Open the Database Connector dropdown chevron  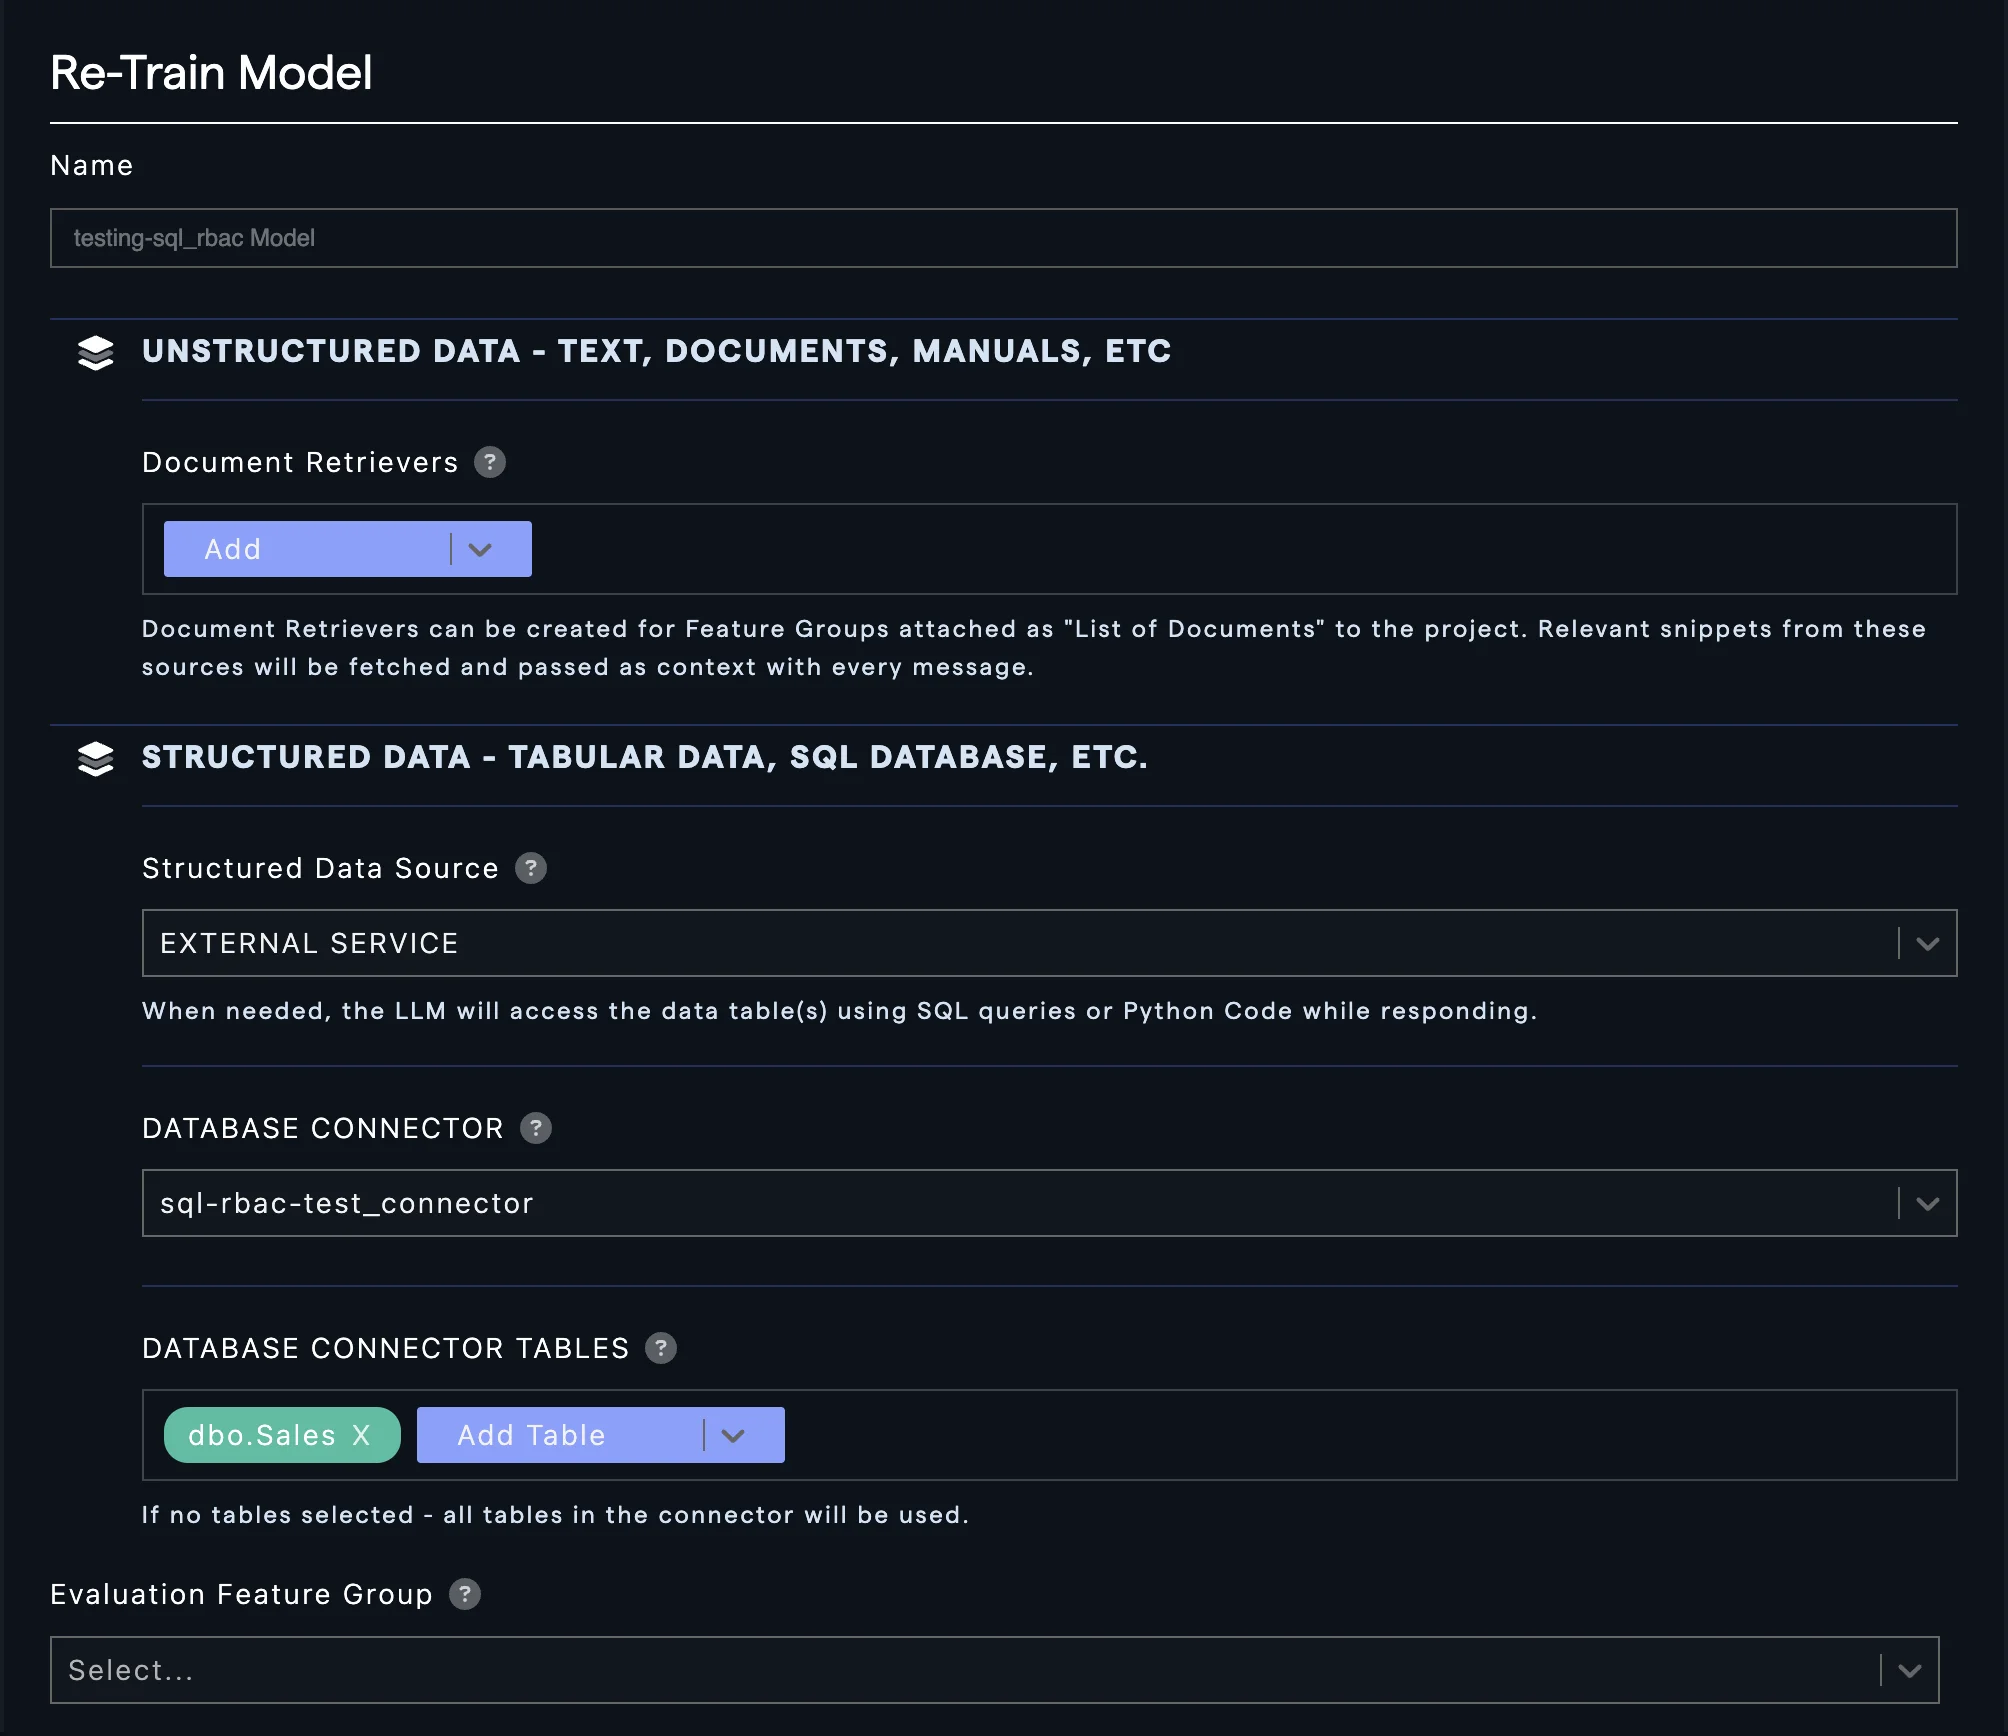tap(1928, 1203)
